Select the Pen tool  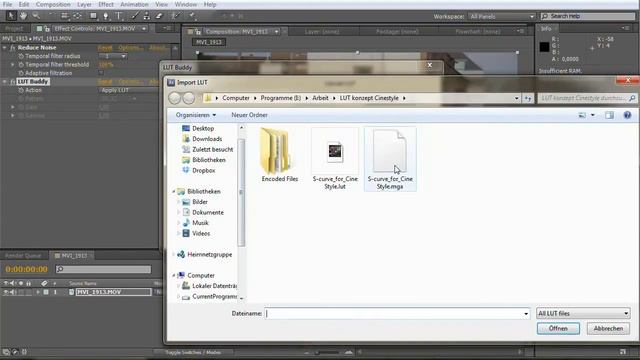pyautogui.click(x=106, y=16)
